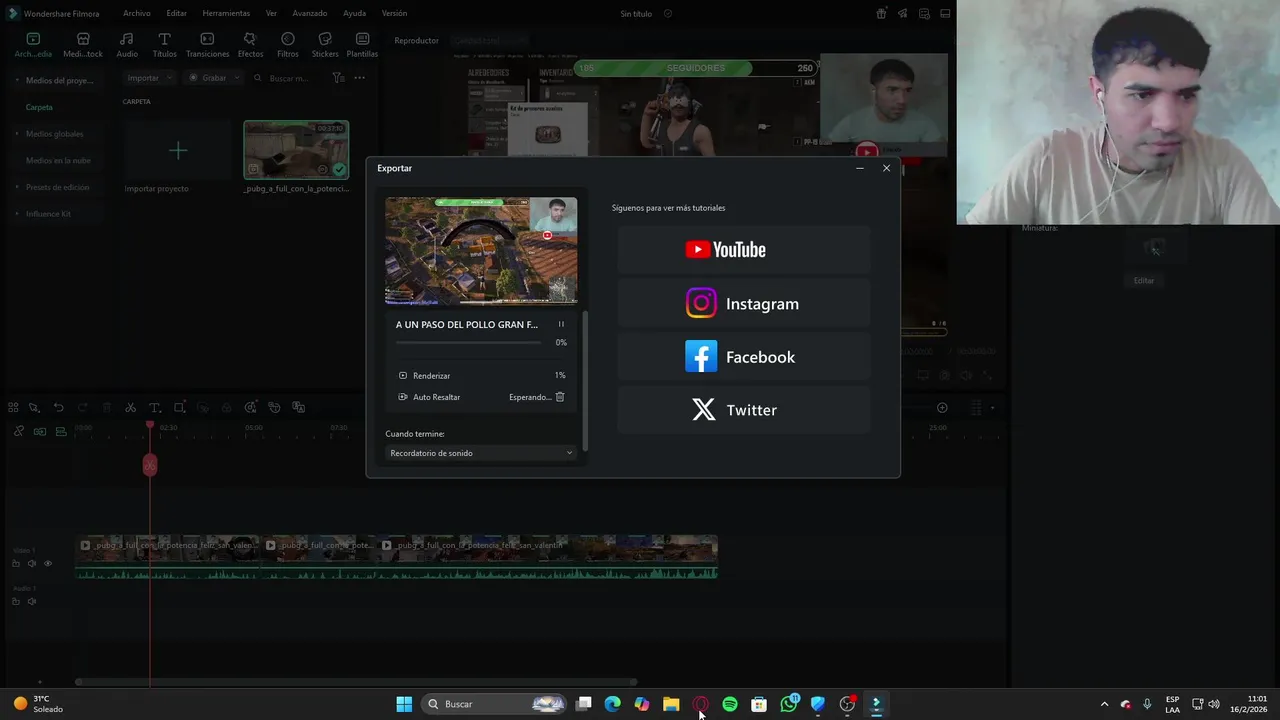Open Microsoft Edge from the taskbar
1280x720 pixels.
tap(613, 704)
